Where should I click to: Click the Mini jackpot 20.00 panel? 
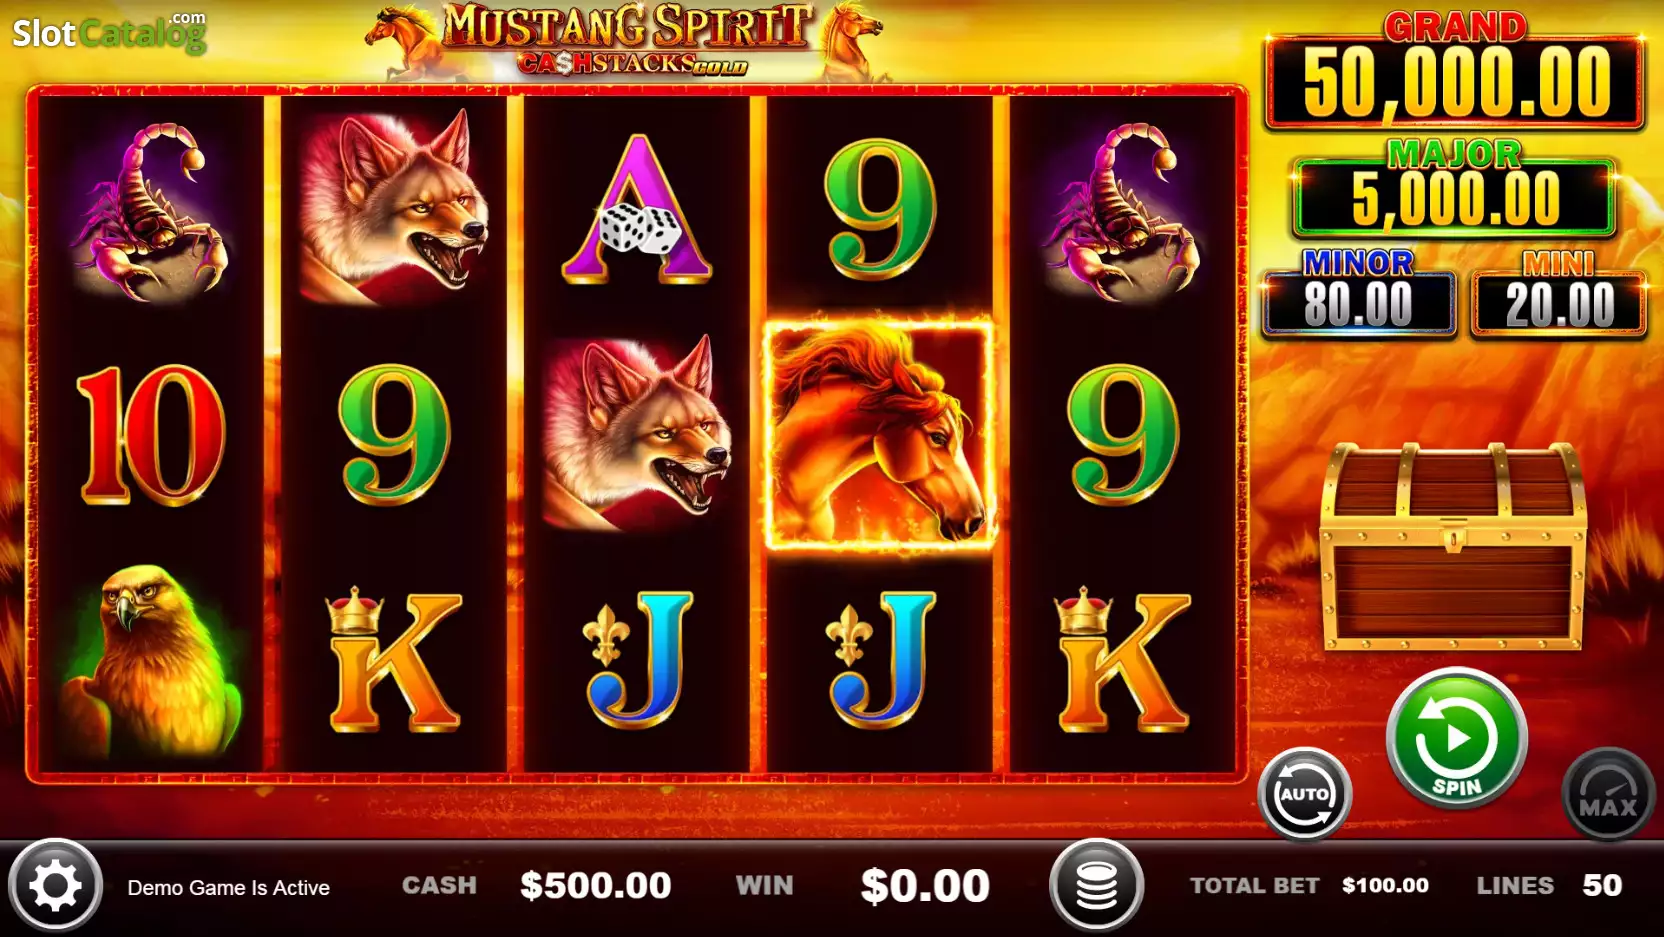coord(1559,304)
